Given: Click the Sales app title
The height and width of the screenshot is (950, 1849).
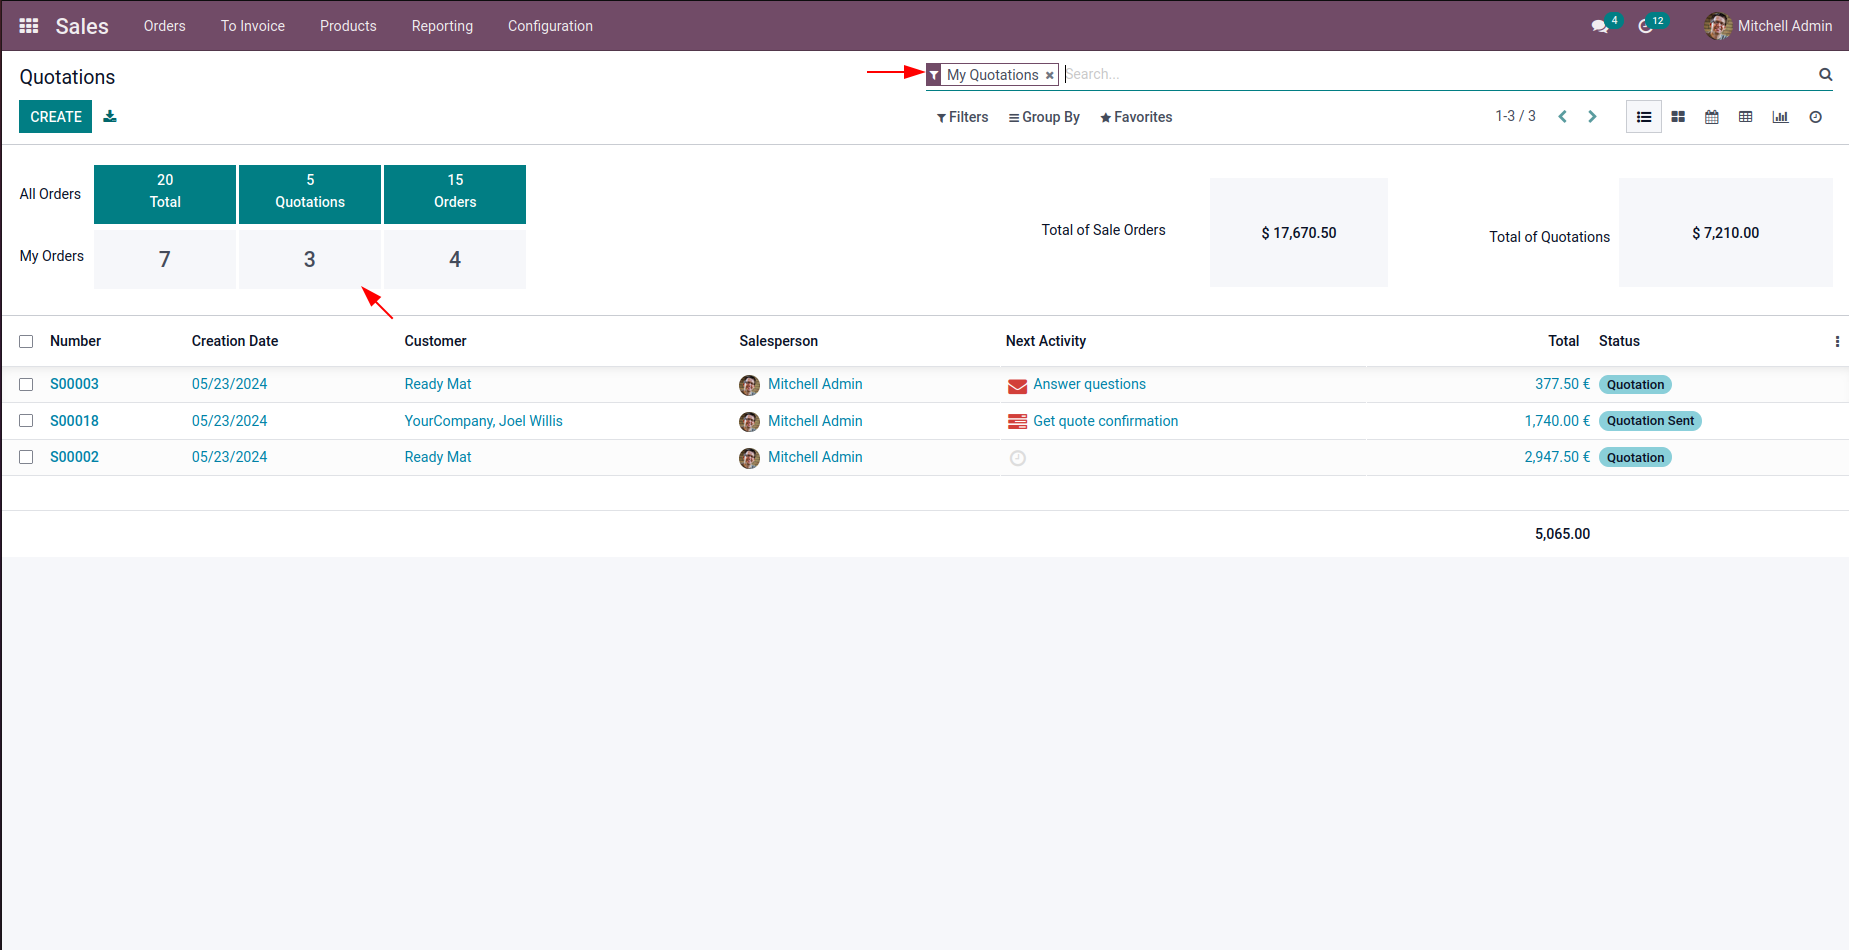Looking at the screenshot, I should 82,26.
